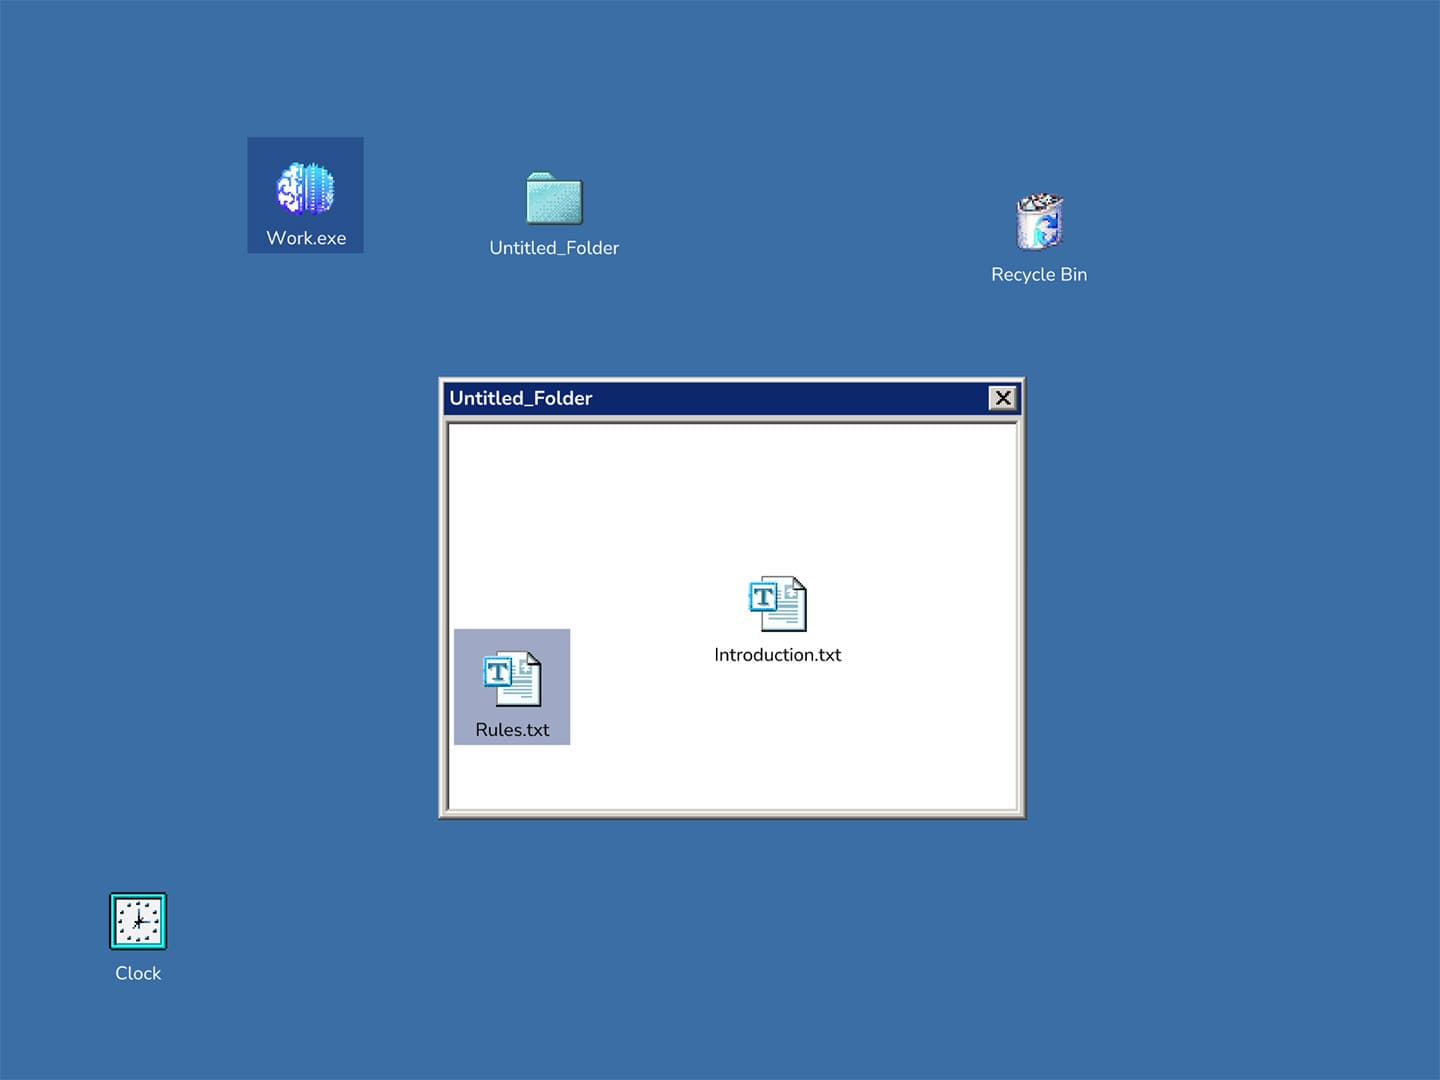Image resolution: width=1440 pixels, height=1080 pixels.
Task: Click the desktop Untitled_Folder label text
Action: tap(554, 248)
